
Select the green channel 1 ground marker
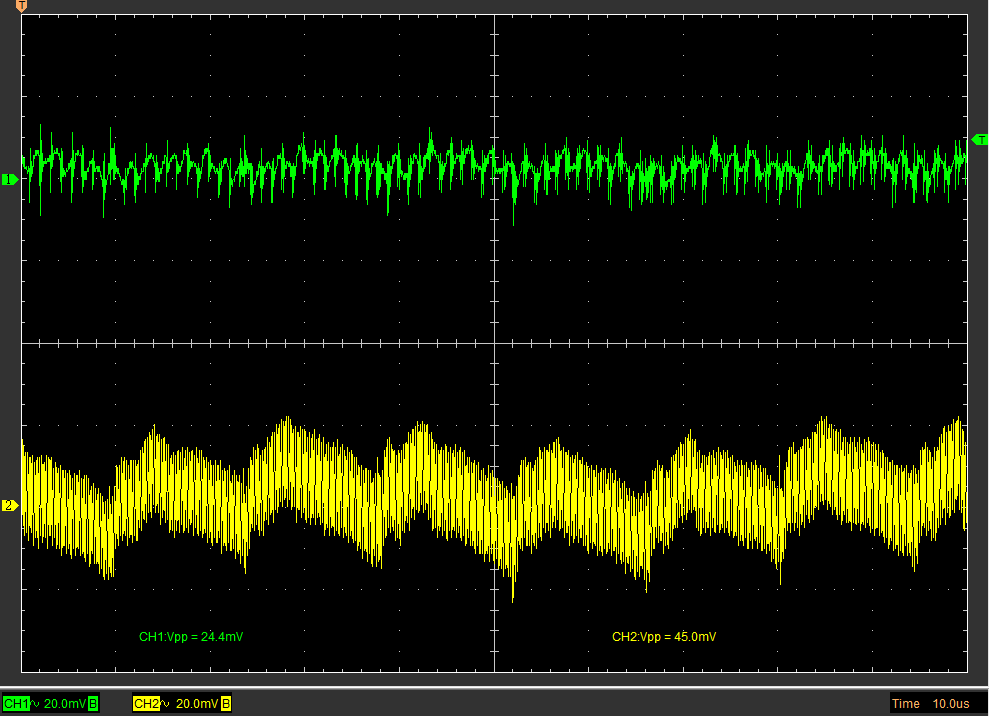click(9, 180)
